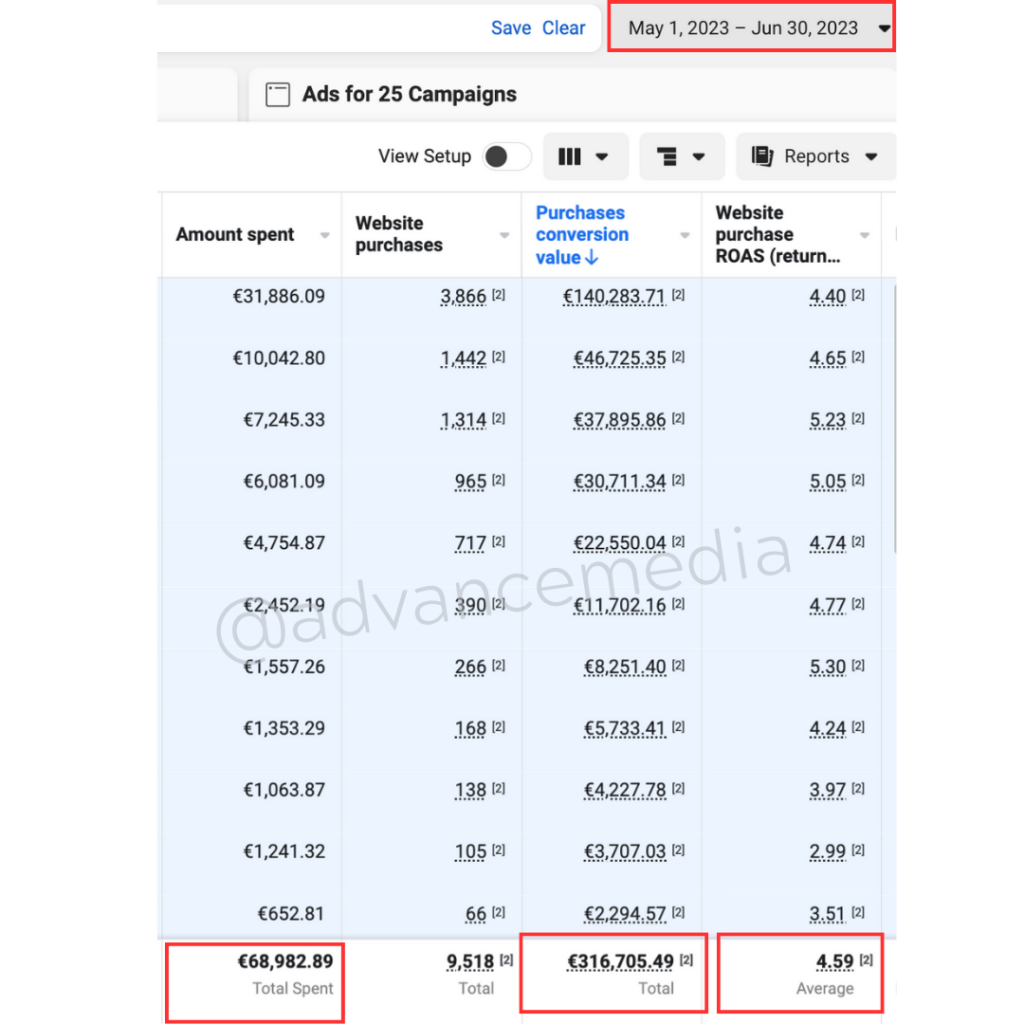1024x1024 pixels.
Task: Select the Ads for 25 Campaigns tab
Action: click(x=409, y=95)
